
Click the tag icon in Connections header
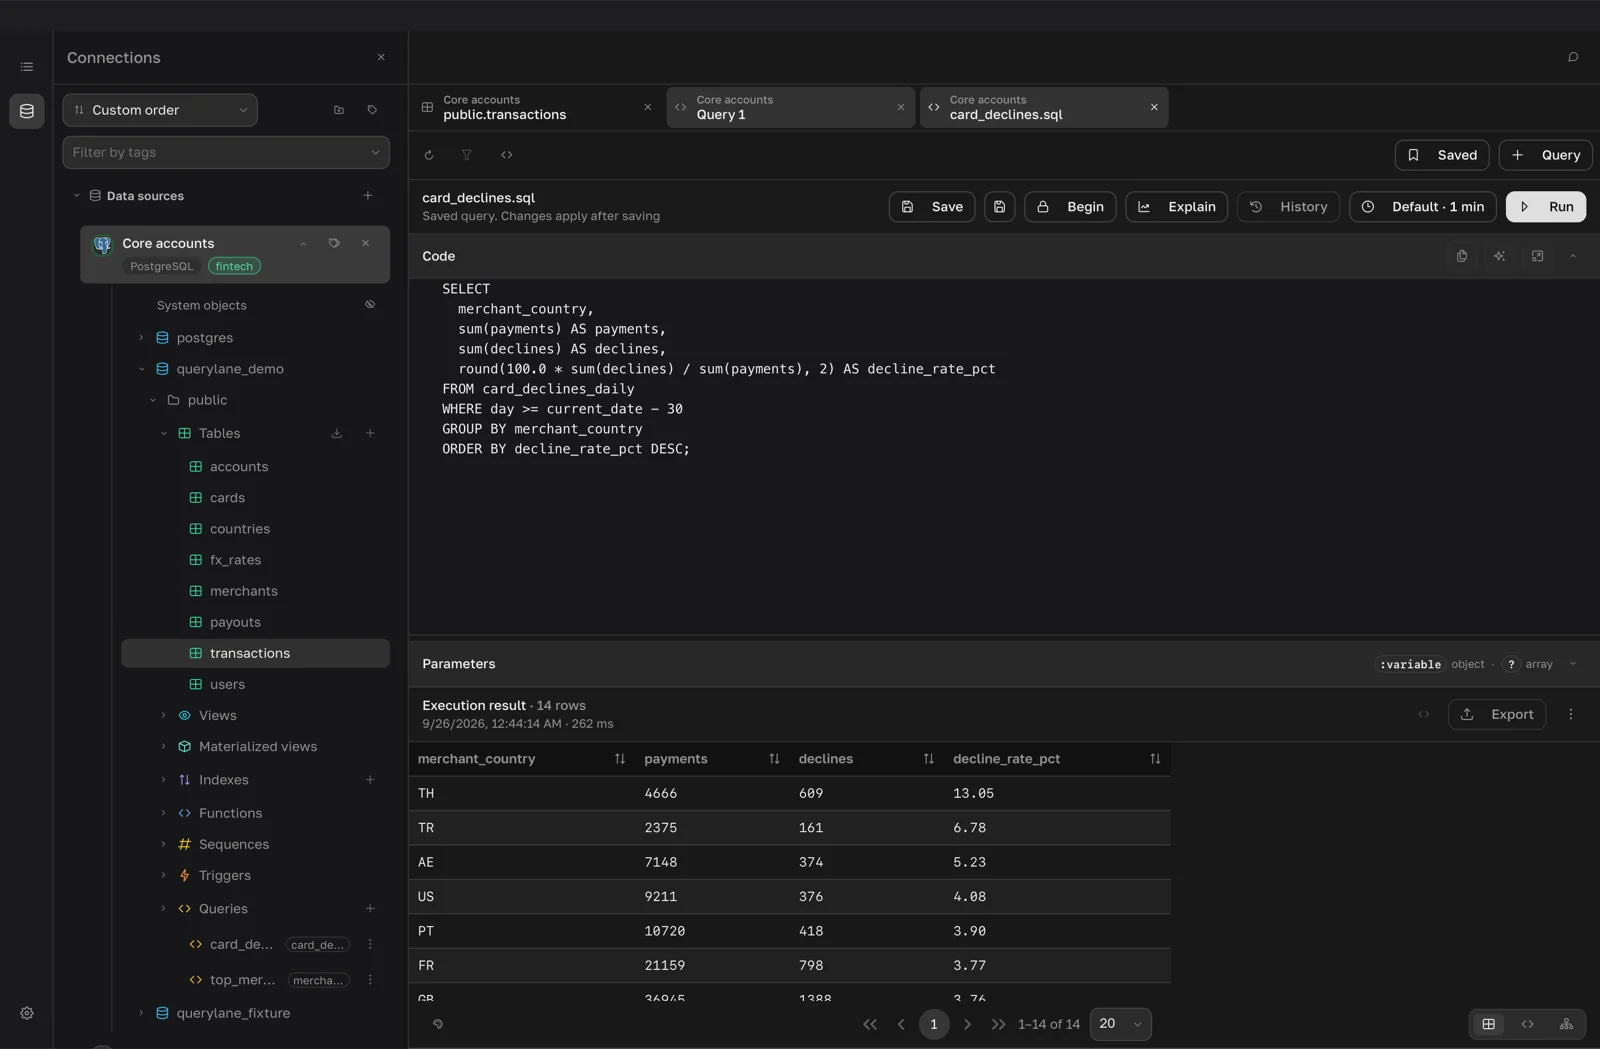click(372, 110)
